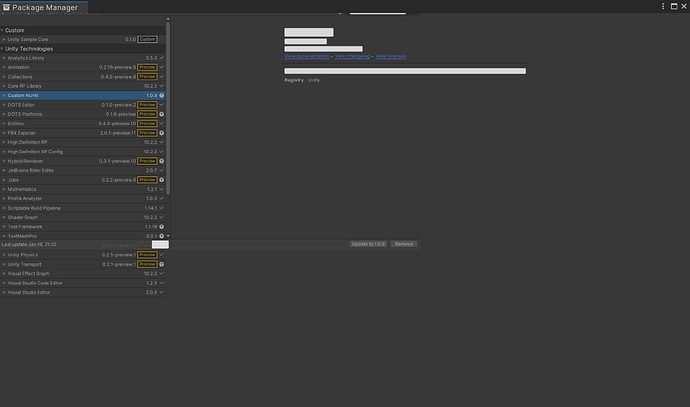Click the Package Manager window icon
The image size is (690, 407).
click(x=6, y=7)
